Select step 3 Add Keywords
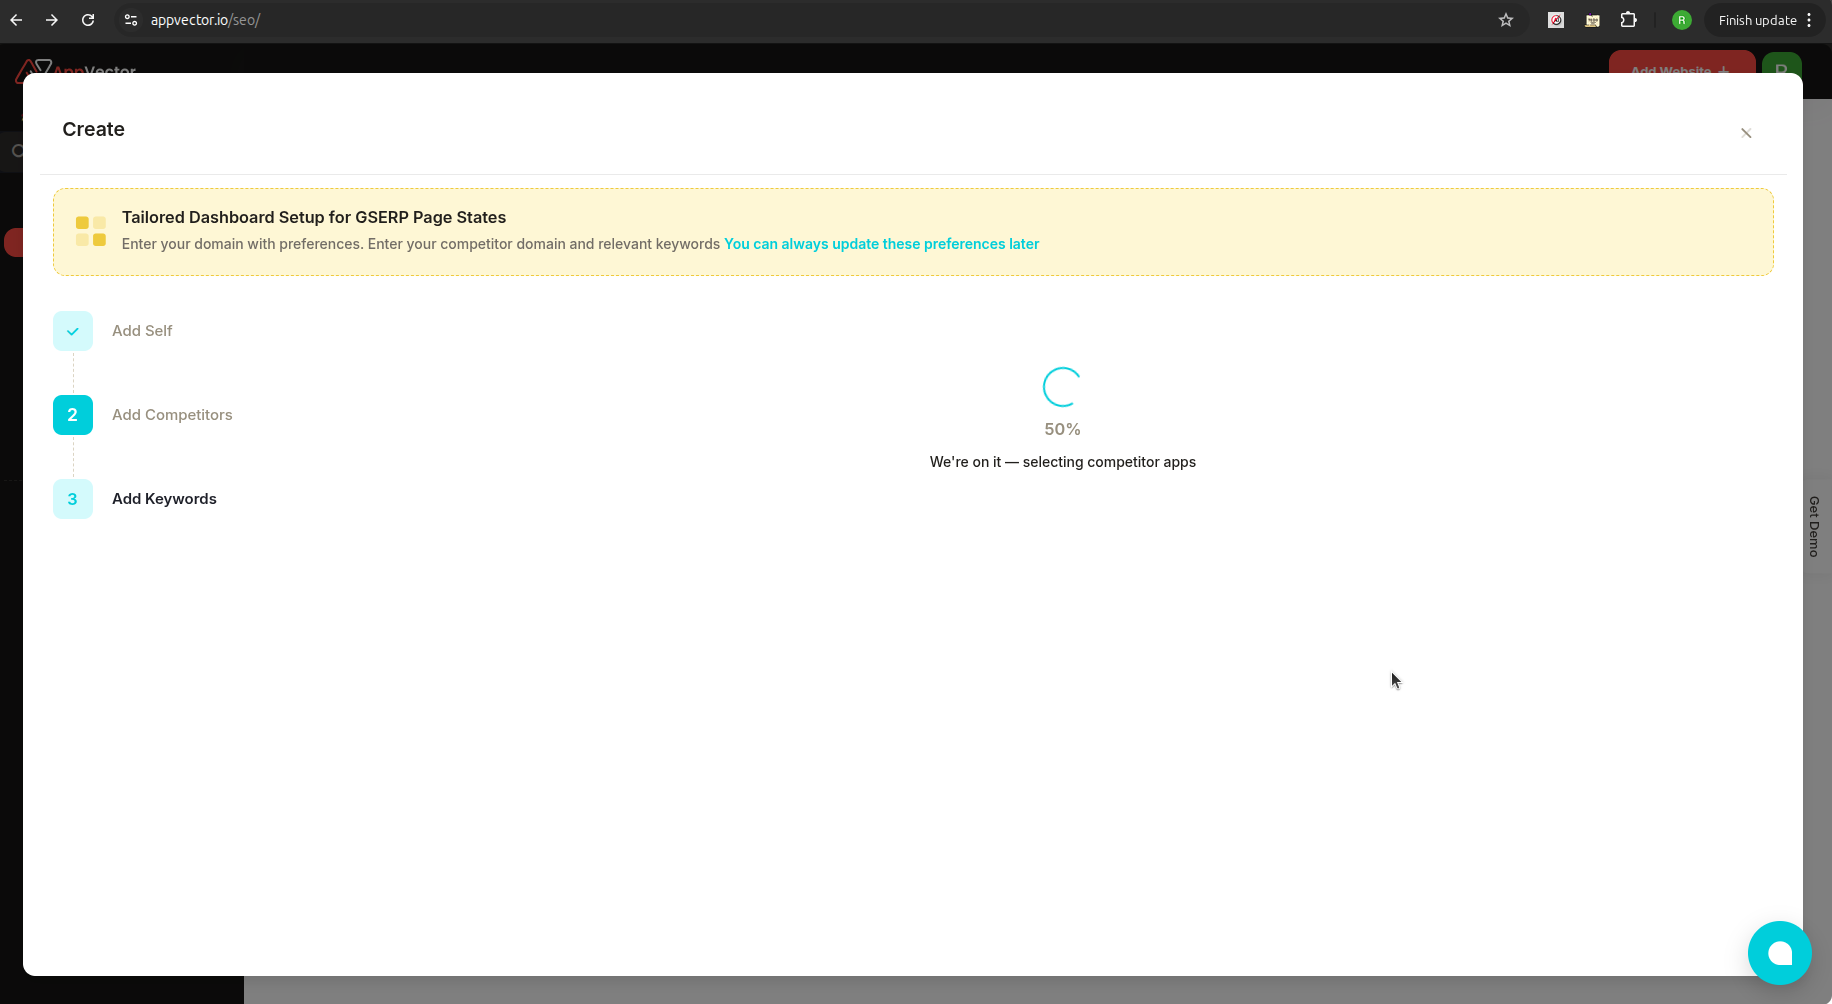 coord(72,498)
